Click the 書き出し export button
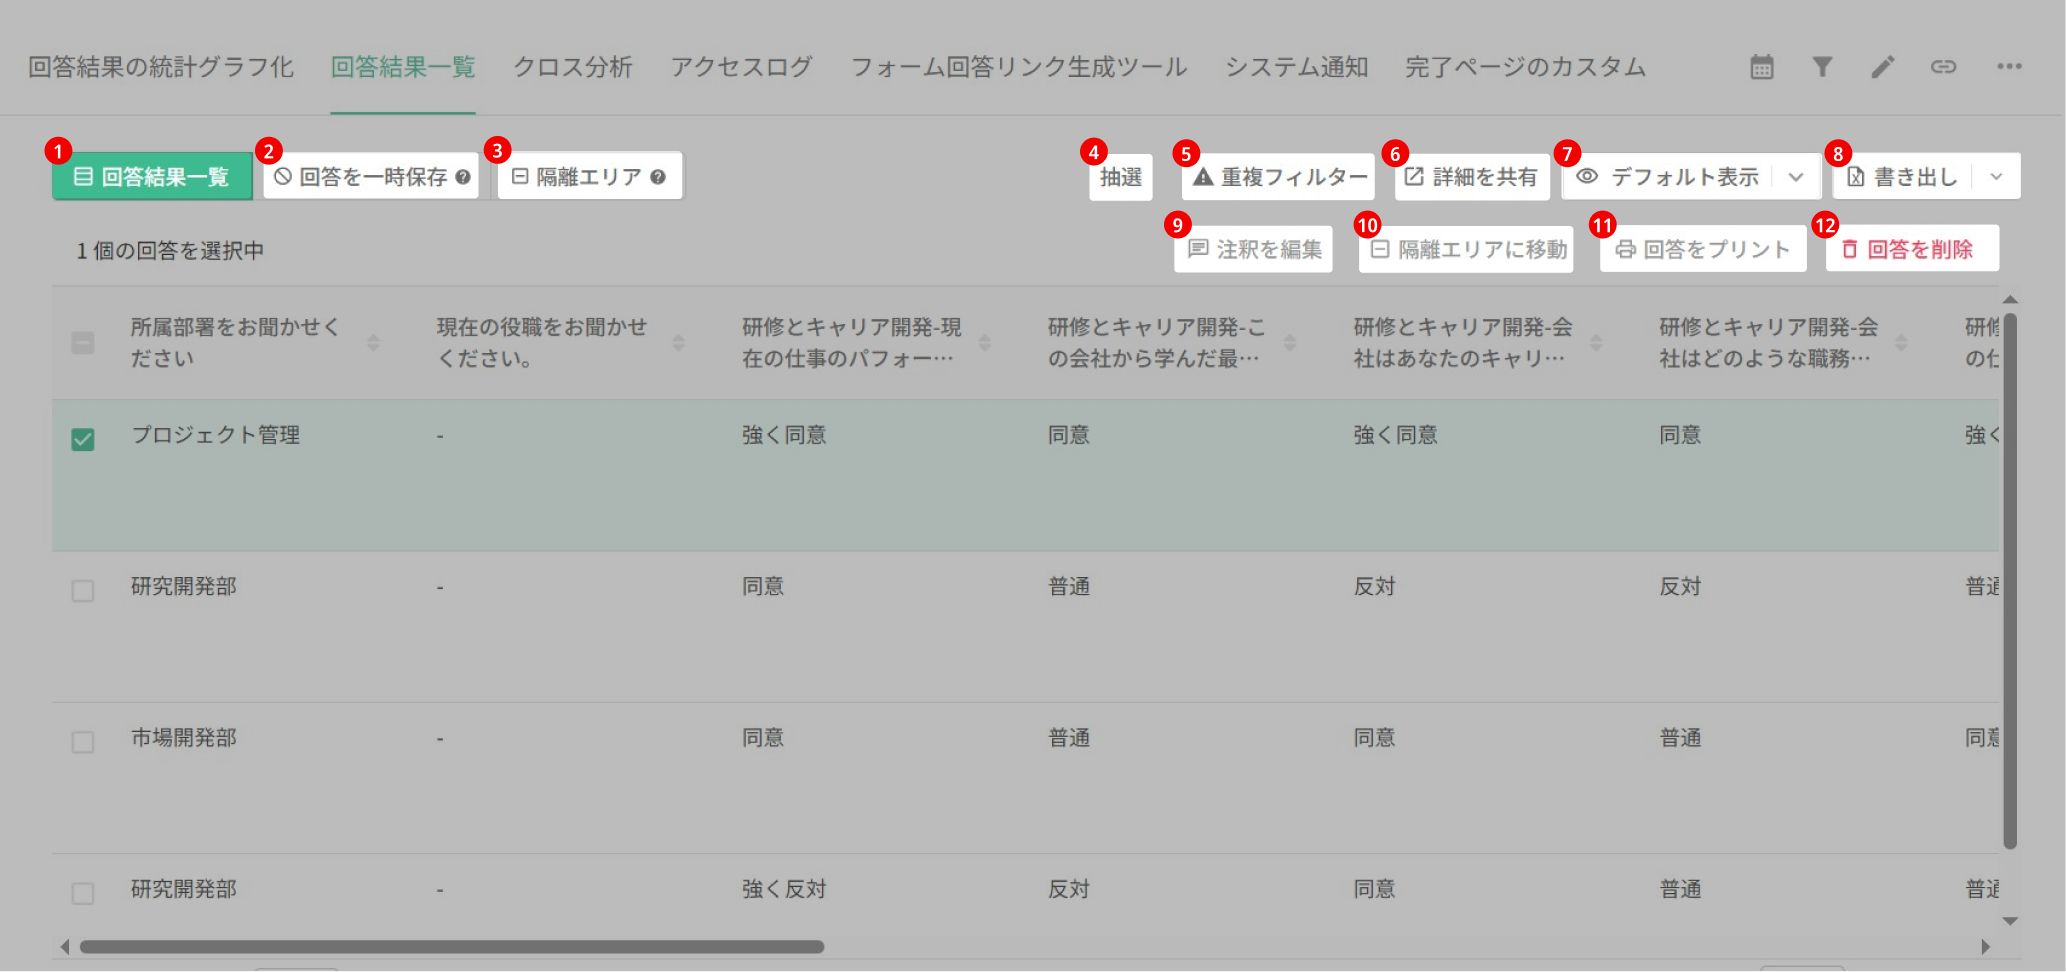The width and height of the screenshot is (2066, 972). tap(1902, 177)
